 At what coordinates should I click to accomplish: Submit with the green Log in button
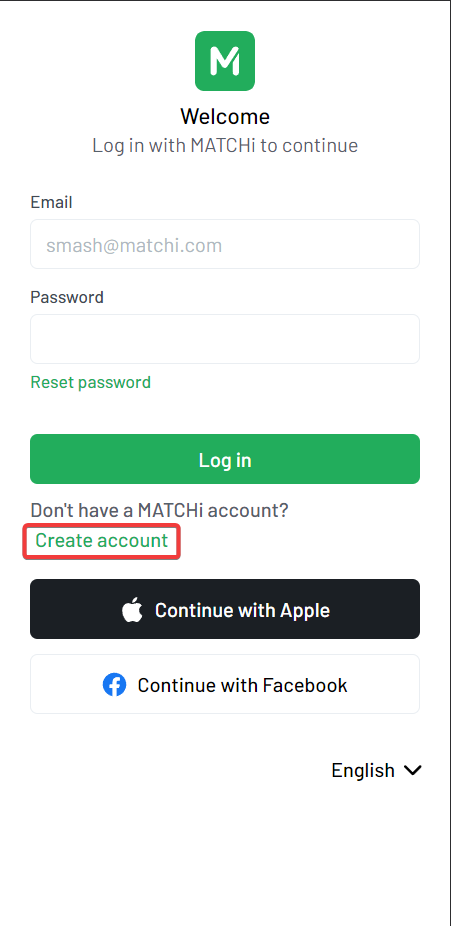225,459
